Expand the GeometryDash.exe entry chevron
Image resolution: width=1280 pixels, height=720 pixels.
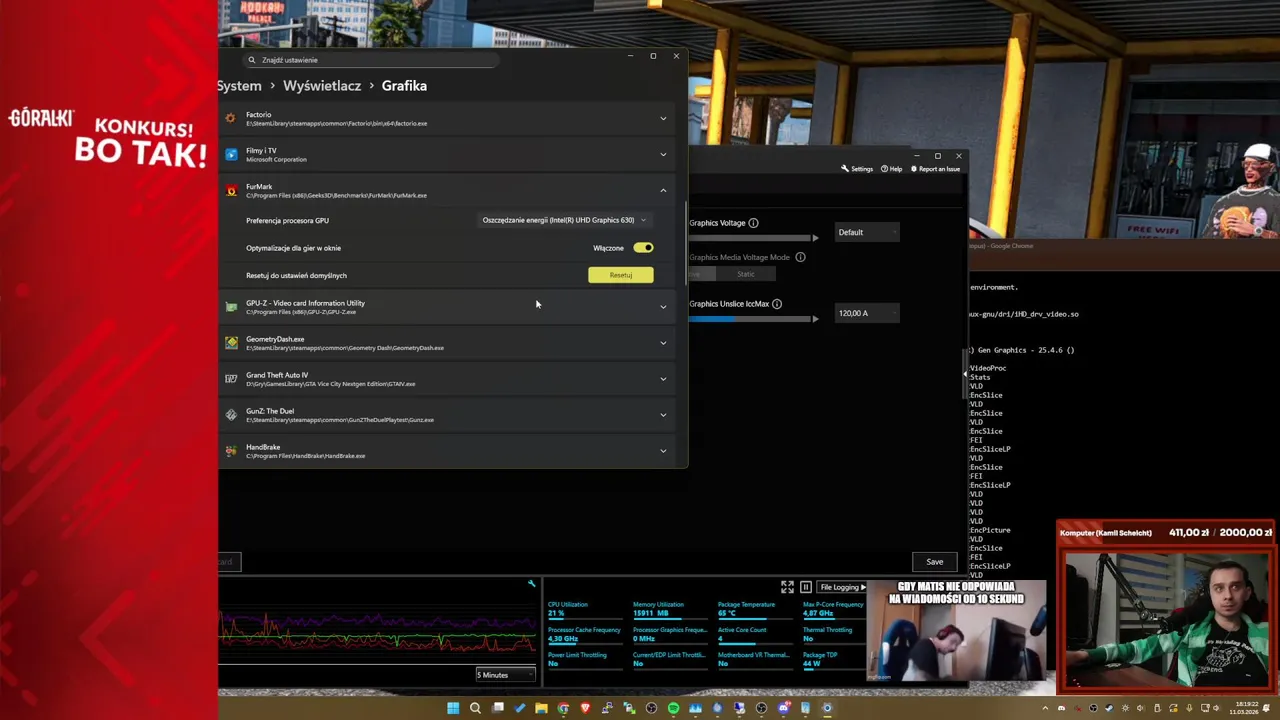click(x=663, y=343)
